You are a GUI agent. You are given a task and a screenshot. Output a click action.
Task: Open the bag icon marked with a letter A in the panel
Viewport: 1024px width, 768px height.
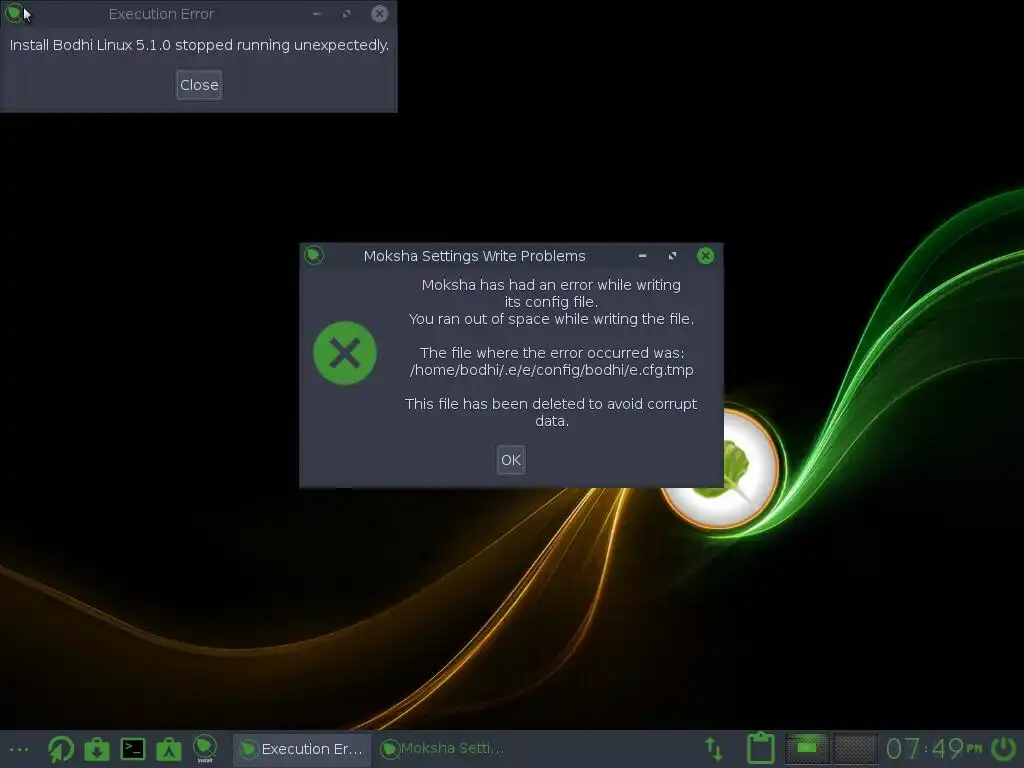click(x=168, y=749)
